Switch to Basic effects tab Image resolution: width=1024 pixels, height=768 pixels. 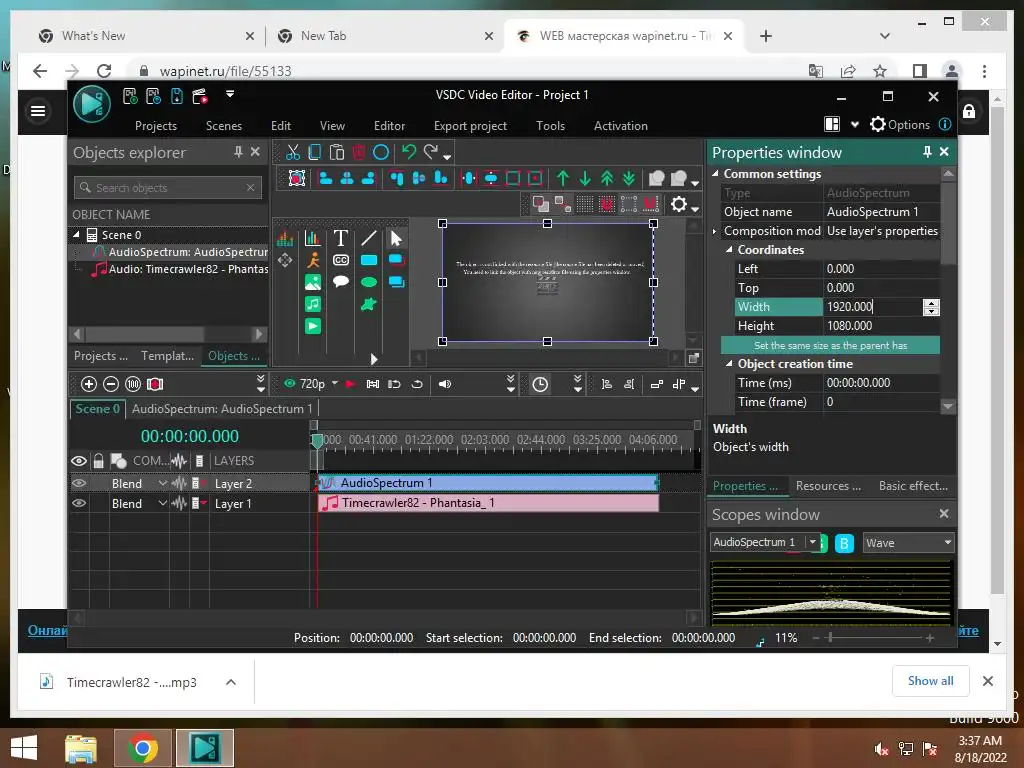(913, 486)
